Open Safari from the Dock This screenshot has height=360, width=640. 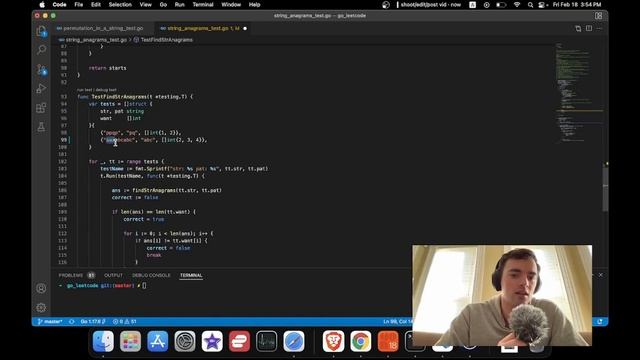pyautogui.click(x=294, y=341)
